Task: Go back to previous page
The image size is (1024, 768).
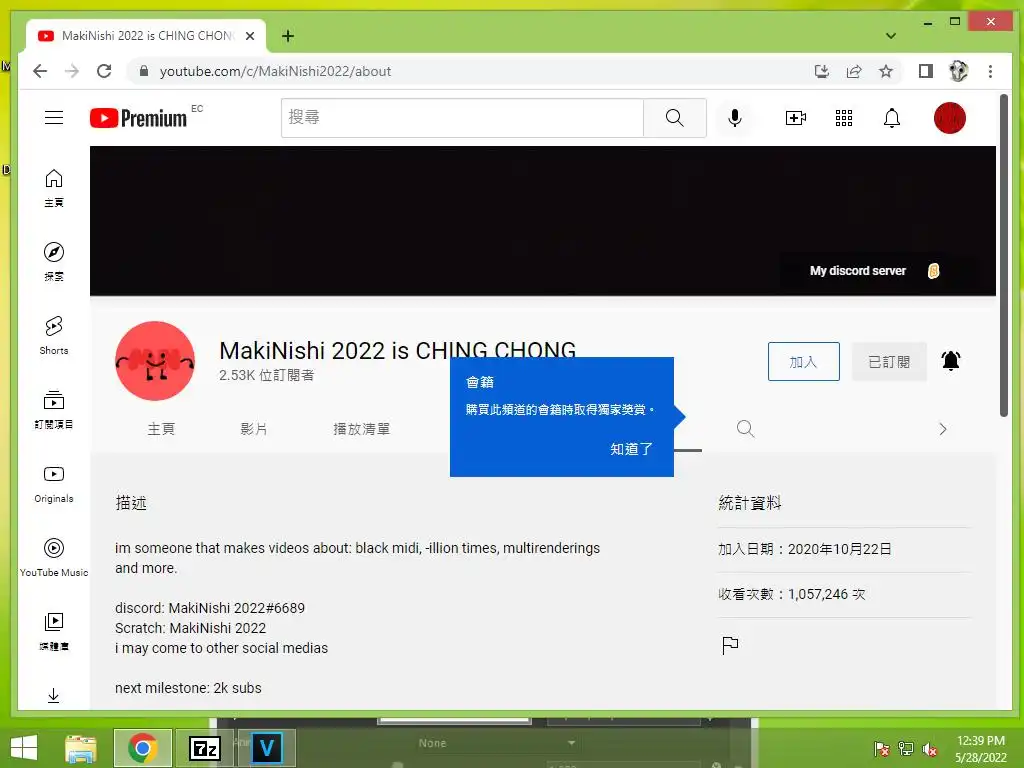Action: click(x=40, y=71)
